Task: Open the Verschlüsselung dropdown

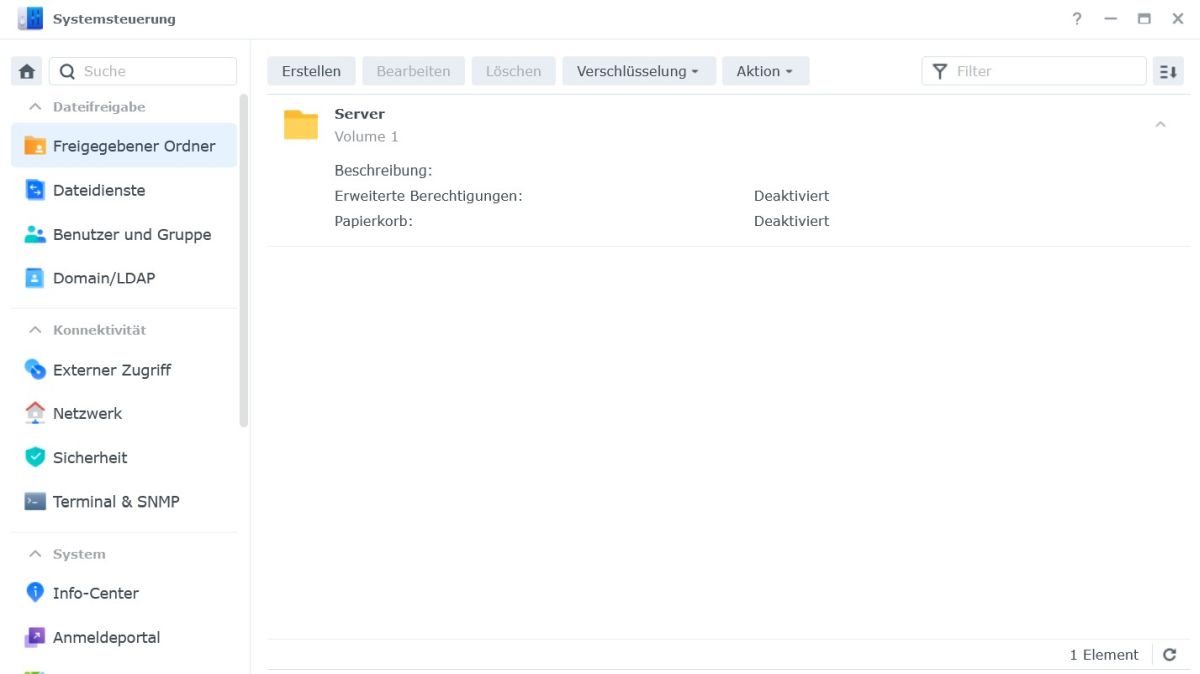Action: point(638,71)
